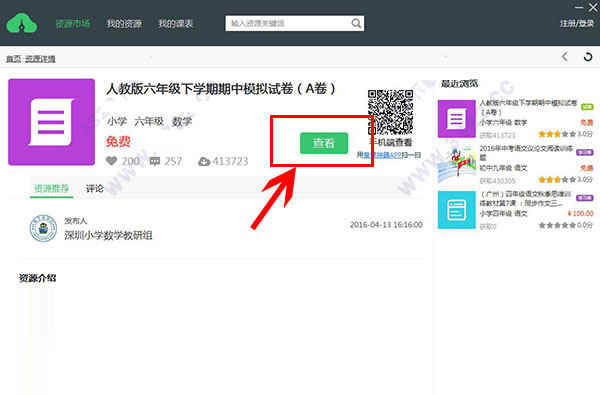
Task: Click the publisher round avatar
Action: pos(43,228)
